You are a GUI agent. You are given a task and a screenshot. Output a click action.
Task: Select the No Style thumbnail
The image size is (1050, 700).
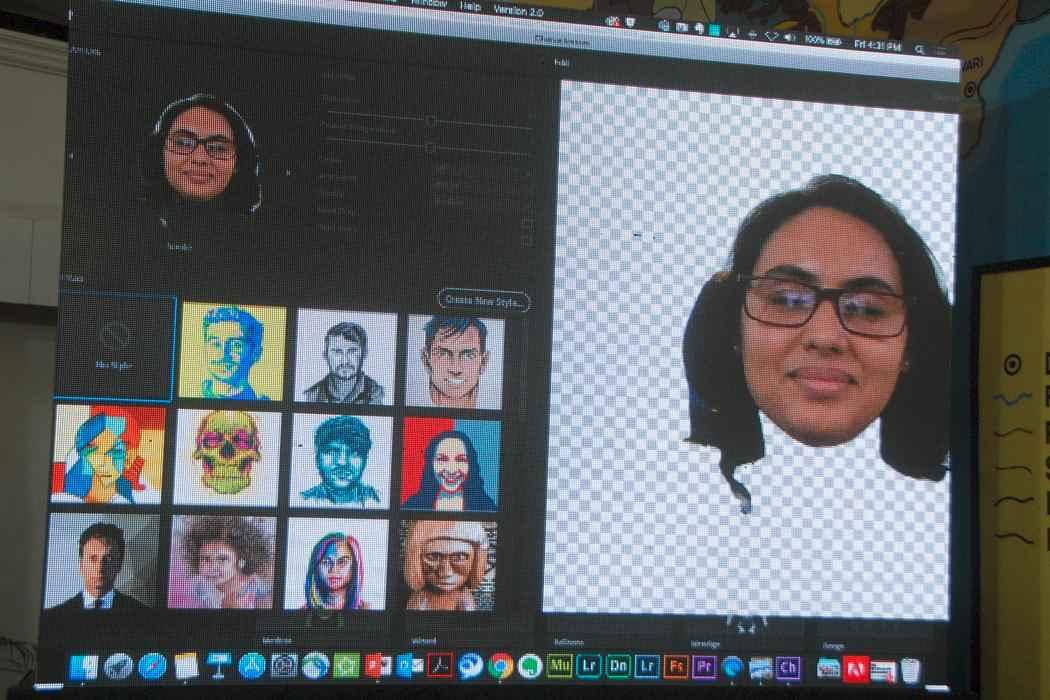pyautogui.click(x=114, y=346)
